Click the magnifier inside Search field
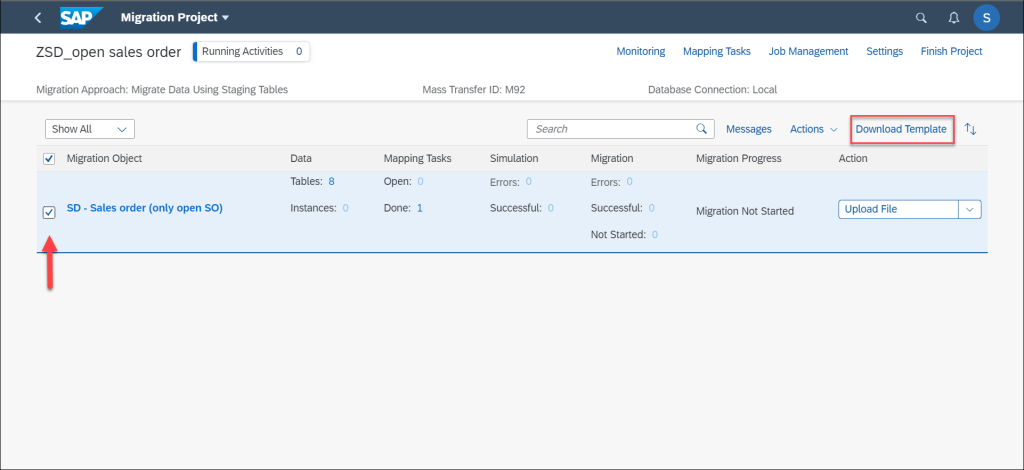This screenshot has width=1024, height=470. click(x=701, y=129)
